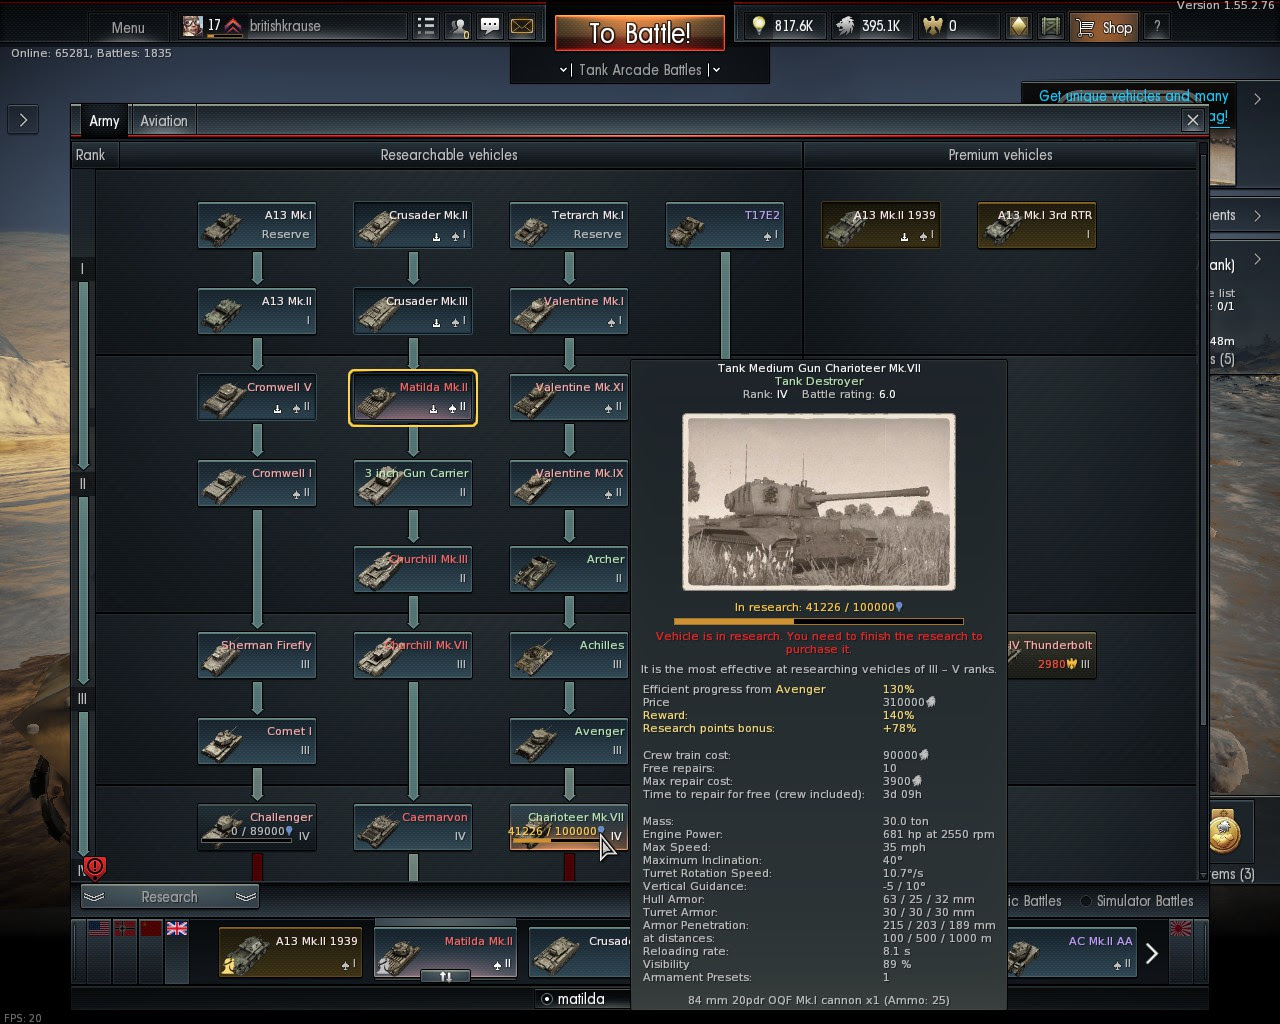Click the research points lightbulb balance

coord(782,26)
